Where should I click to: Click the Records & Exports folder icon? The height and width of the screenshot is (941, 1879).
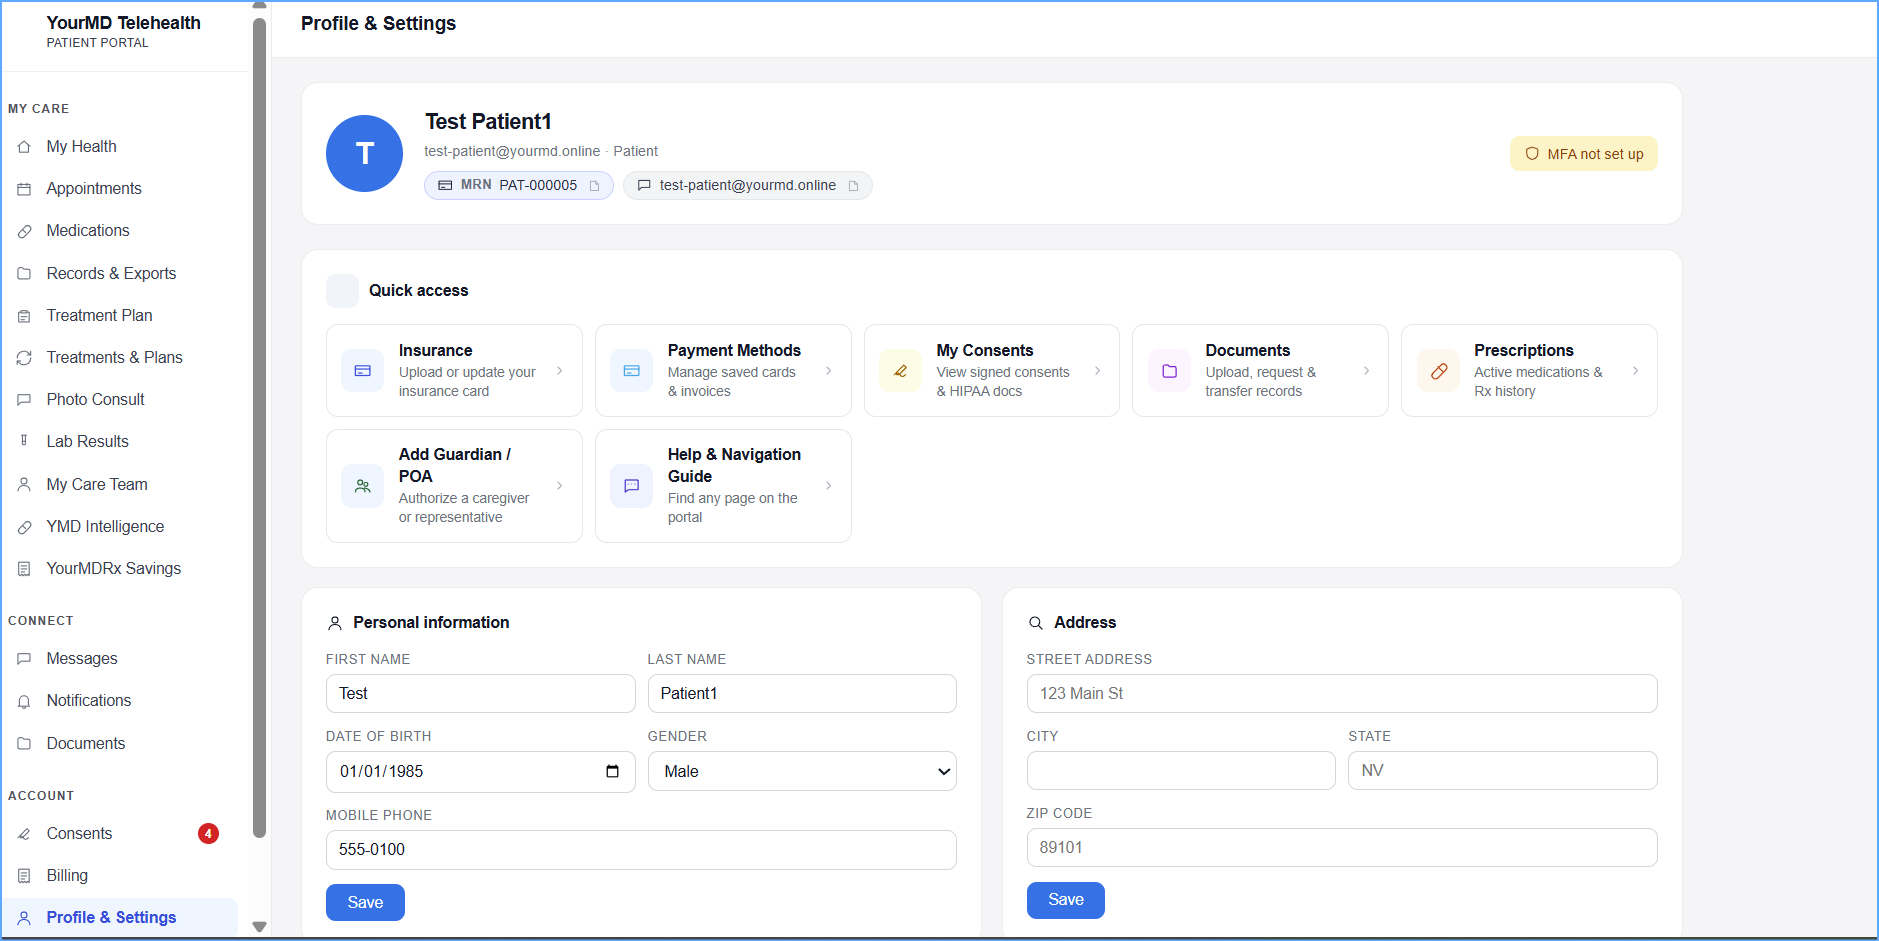click(24, 273)
